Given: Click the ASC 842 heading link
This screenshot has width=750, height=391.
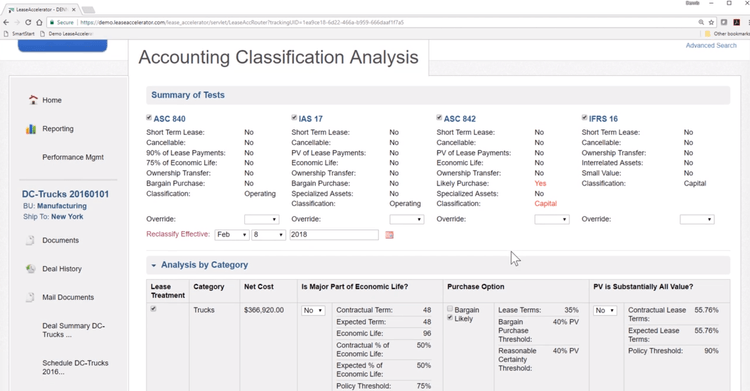Looking at the screenshot, I should pyautogui.click(x=459, y=119).
